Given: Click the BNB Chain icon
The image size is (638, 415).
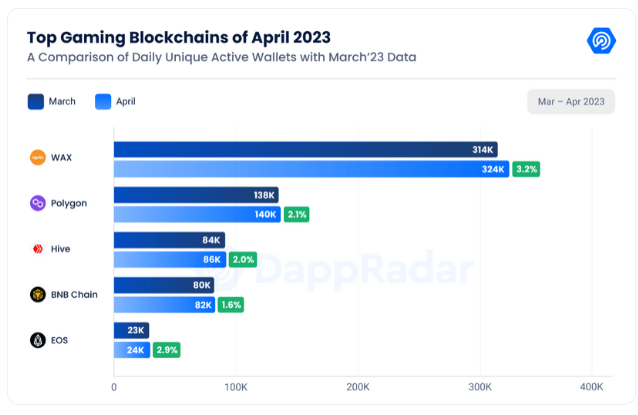Looking at the screenshot, I should point(38,294).
